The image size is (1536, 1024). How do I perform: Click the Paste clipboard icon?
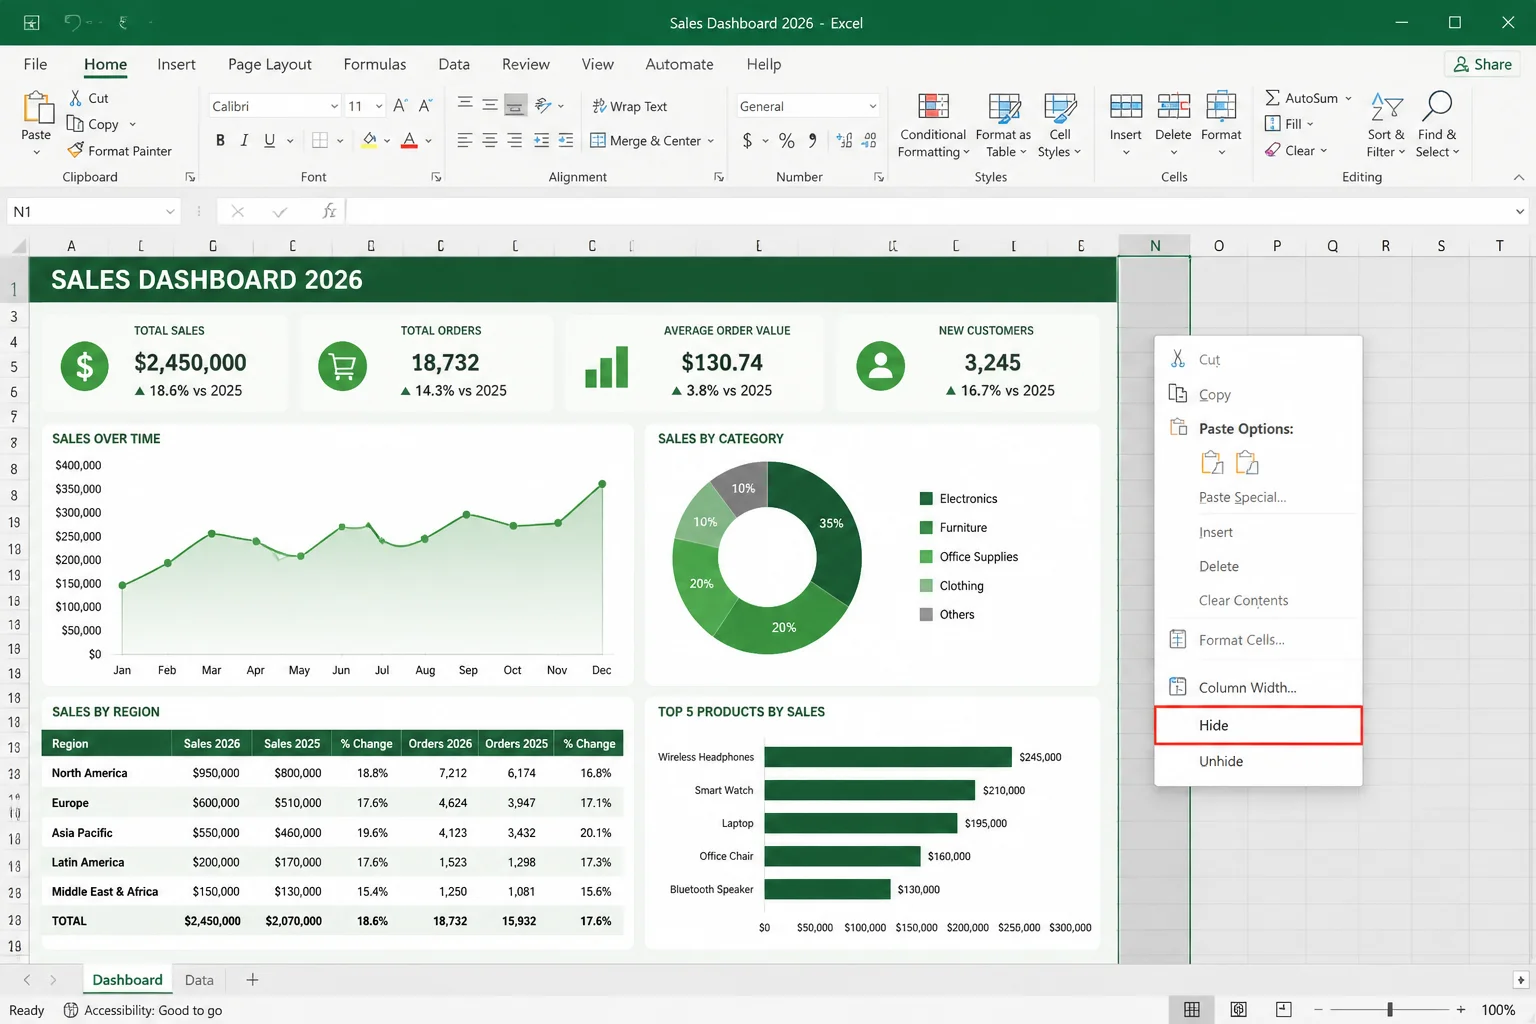[x=38, y=108]
